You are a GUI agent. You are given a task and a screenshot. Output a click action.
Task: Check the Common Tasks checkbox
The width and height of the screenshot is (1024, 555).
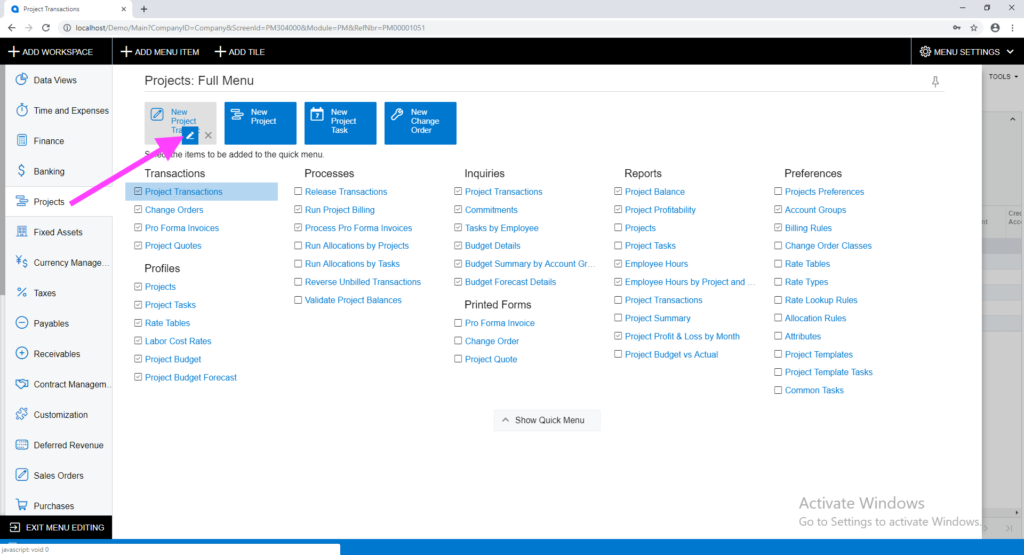tap(778, 390)
